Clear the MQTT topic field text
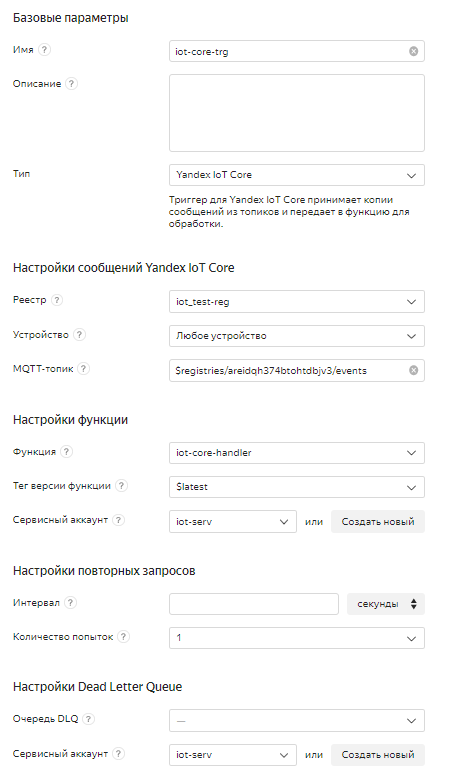This screenshot has width=454, height=782. click(x=414, y=371)
